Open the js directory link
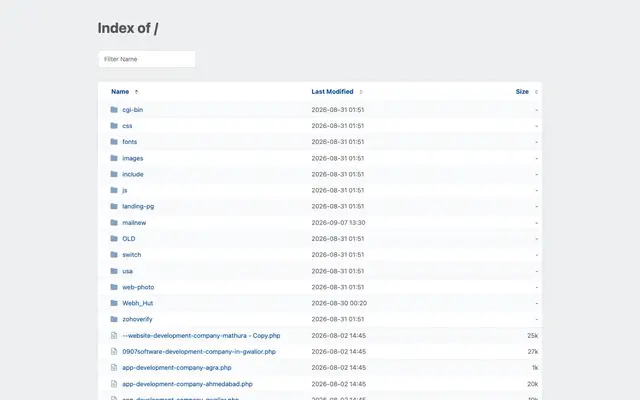Screen dimensions: 640x400 125,191
